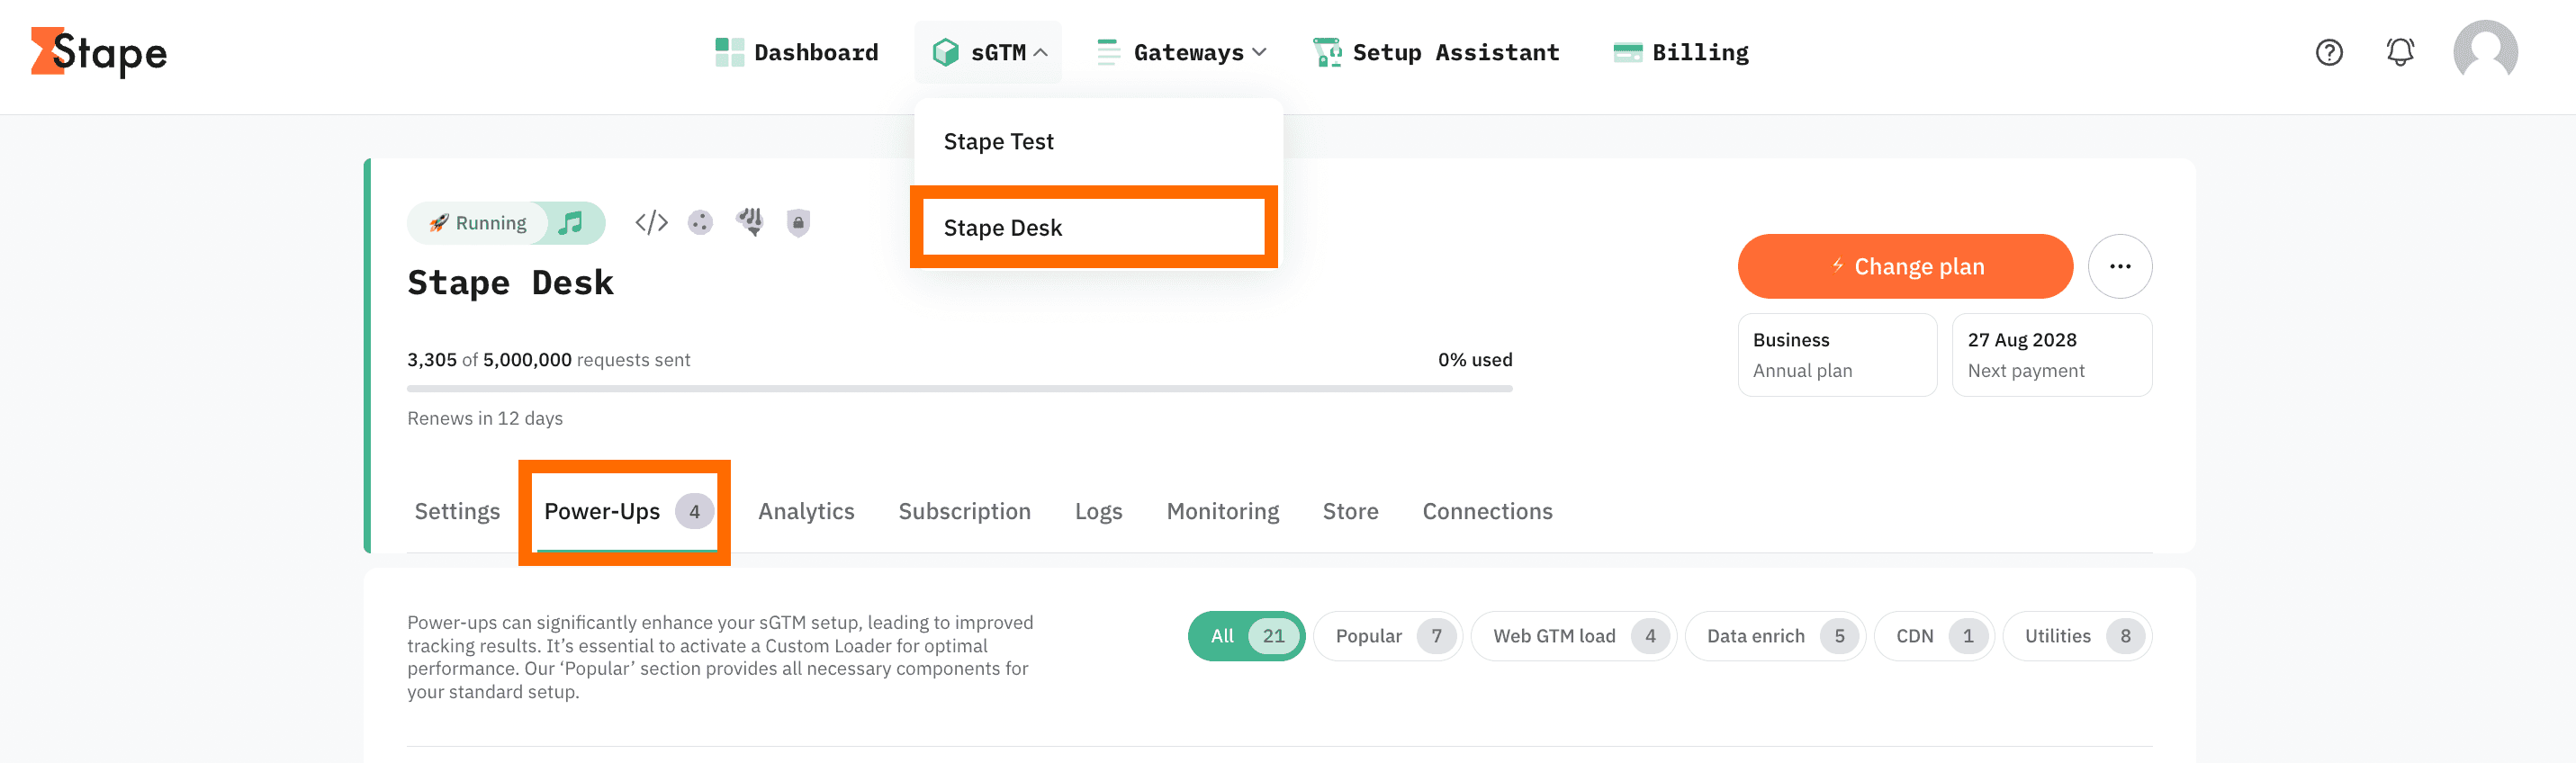Click the requests usage progress bar
Image resolution: width=2576 pixels, height=763 pixels.
959,388
